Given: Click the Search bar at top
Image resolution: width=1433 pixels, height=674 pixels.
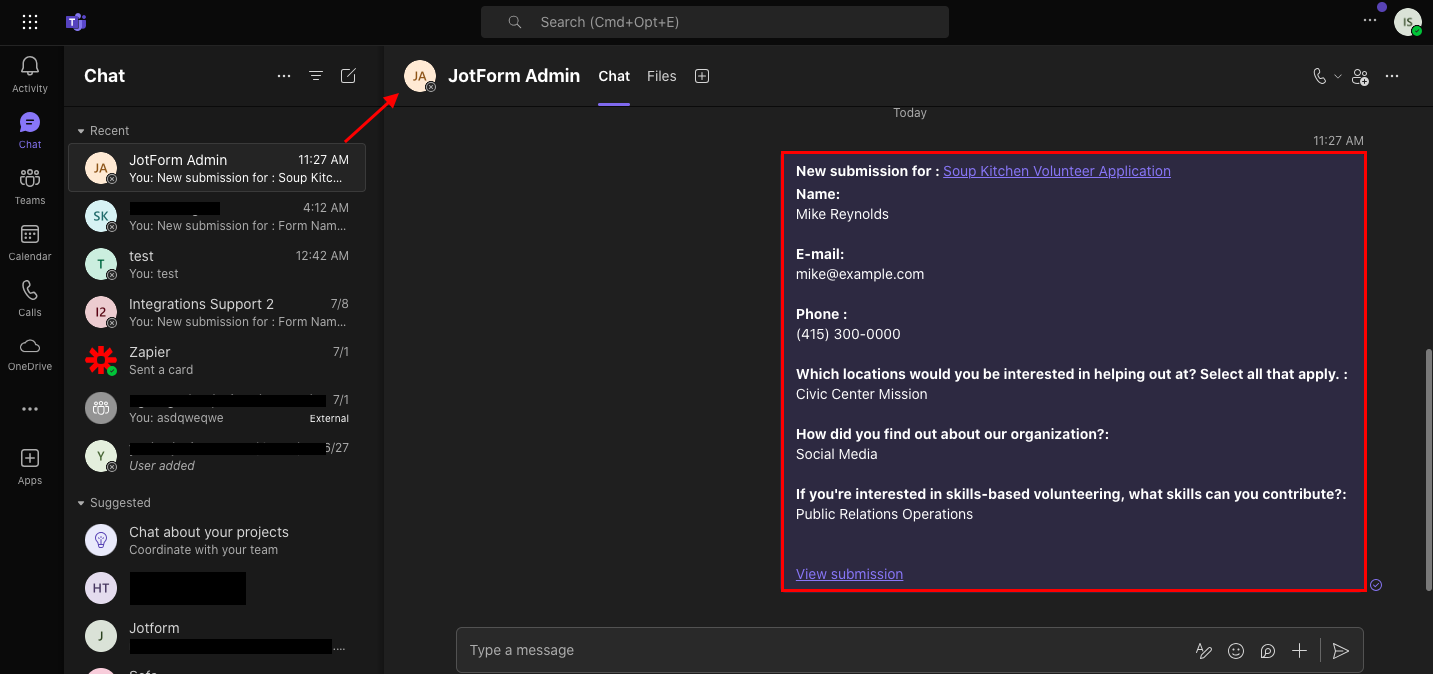Looking at the screenshot, I should (715, 22).
